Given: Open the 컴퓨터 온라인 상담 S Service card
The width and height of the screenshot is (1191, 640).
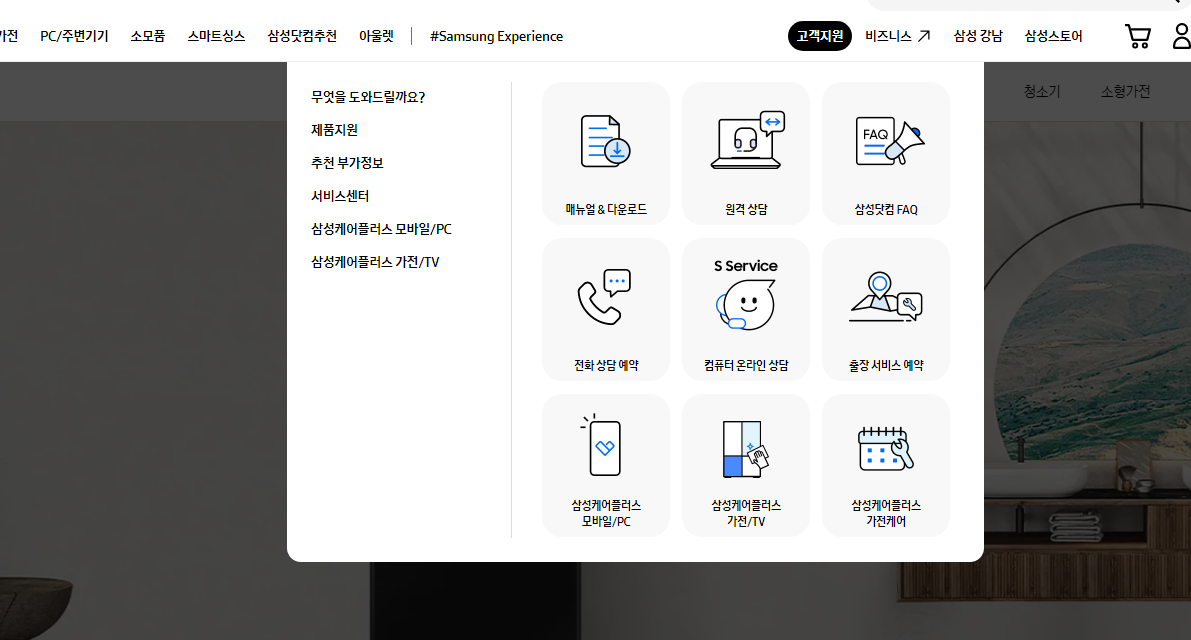Looking at the screenshot, I should click(745, 310).
